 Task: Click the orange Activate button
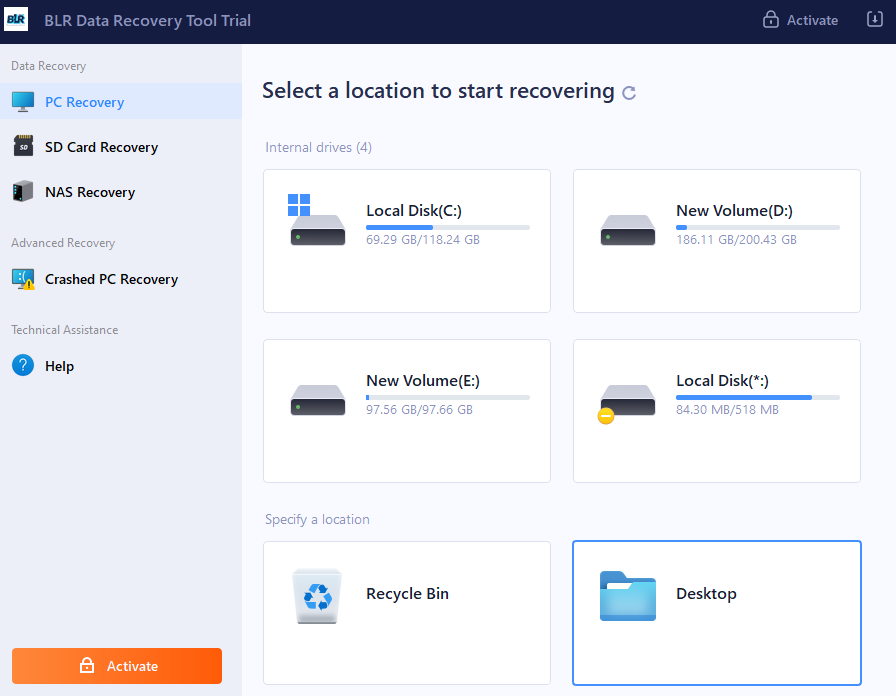(117, 666)
